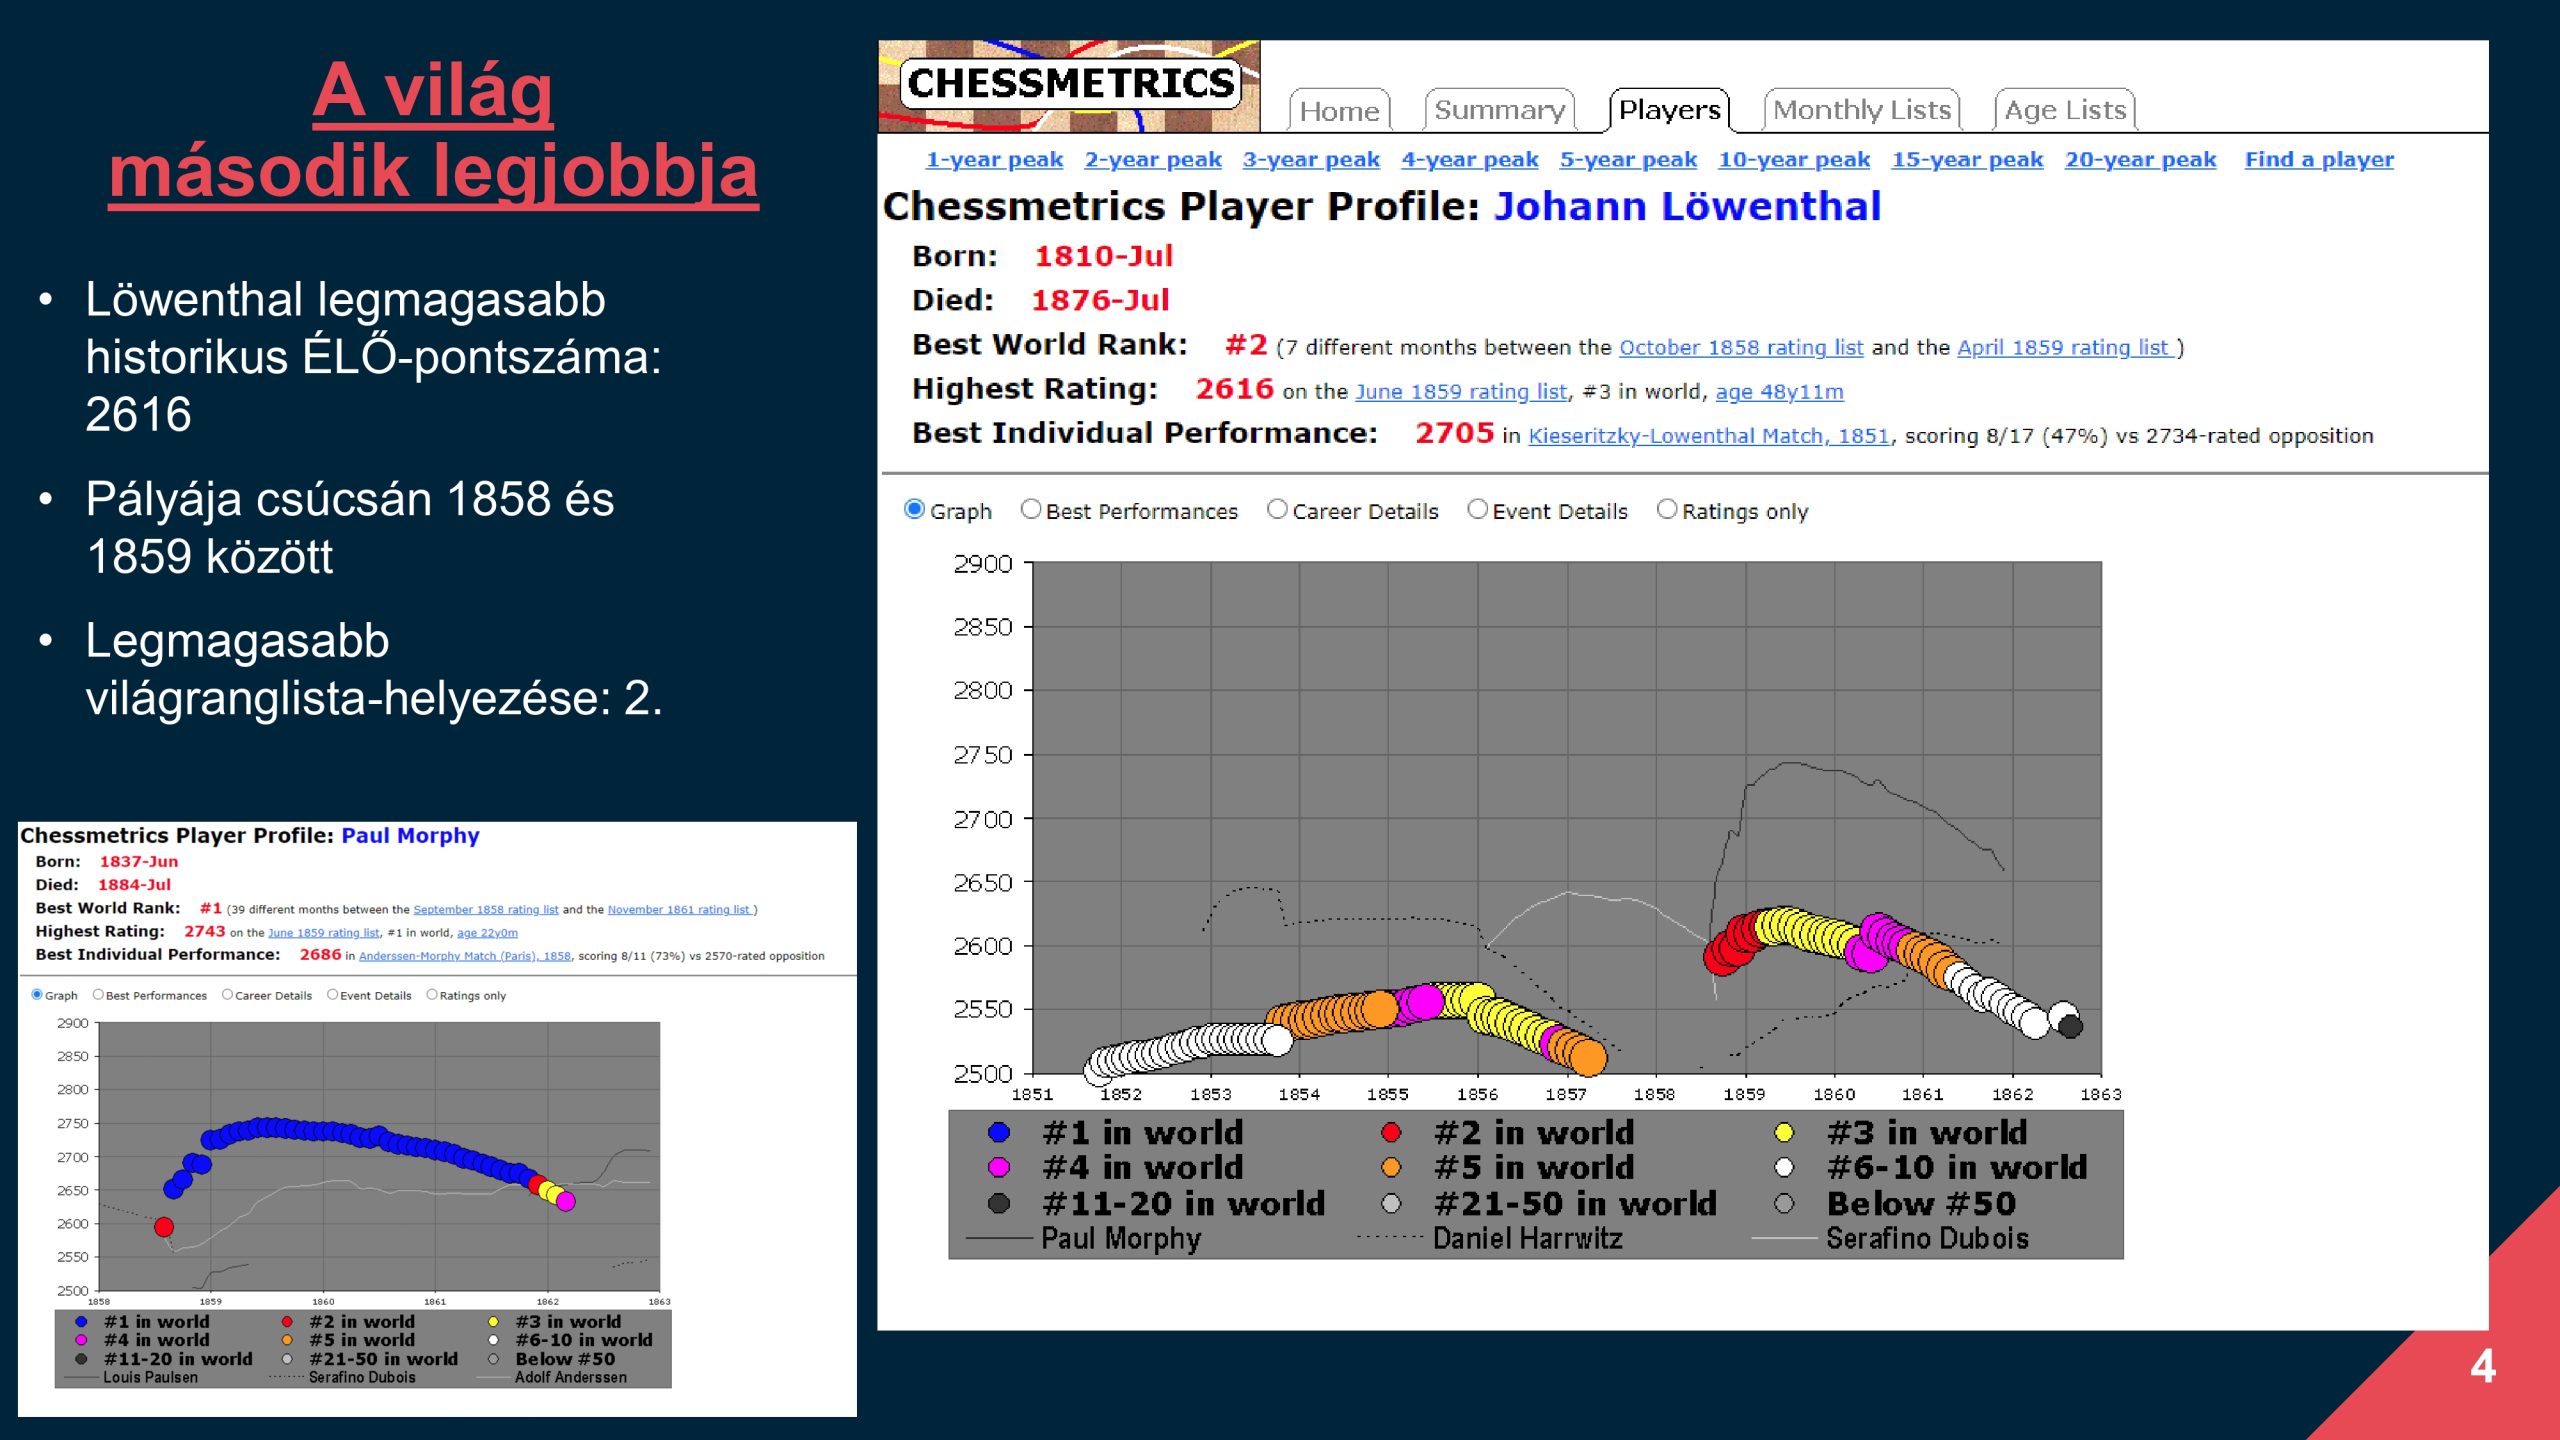Switch to the Summary tab
This screenshot has width=2560, height=1440.
[x=1499, y=110]
